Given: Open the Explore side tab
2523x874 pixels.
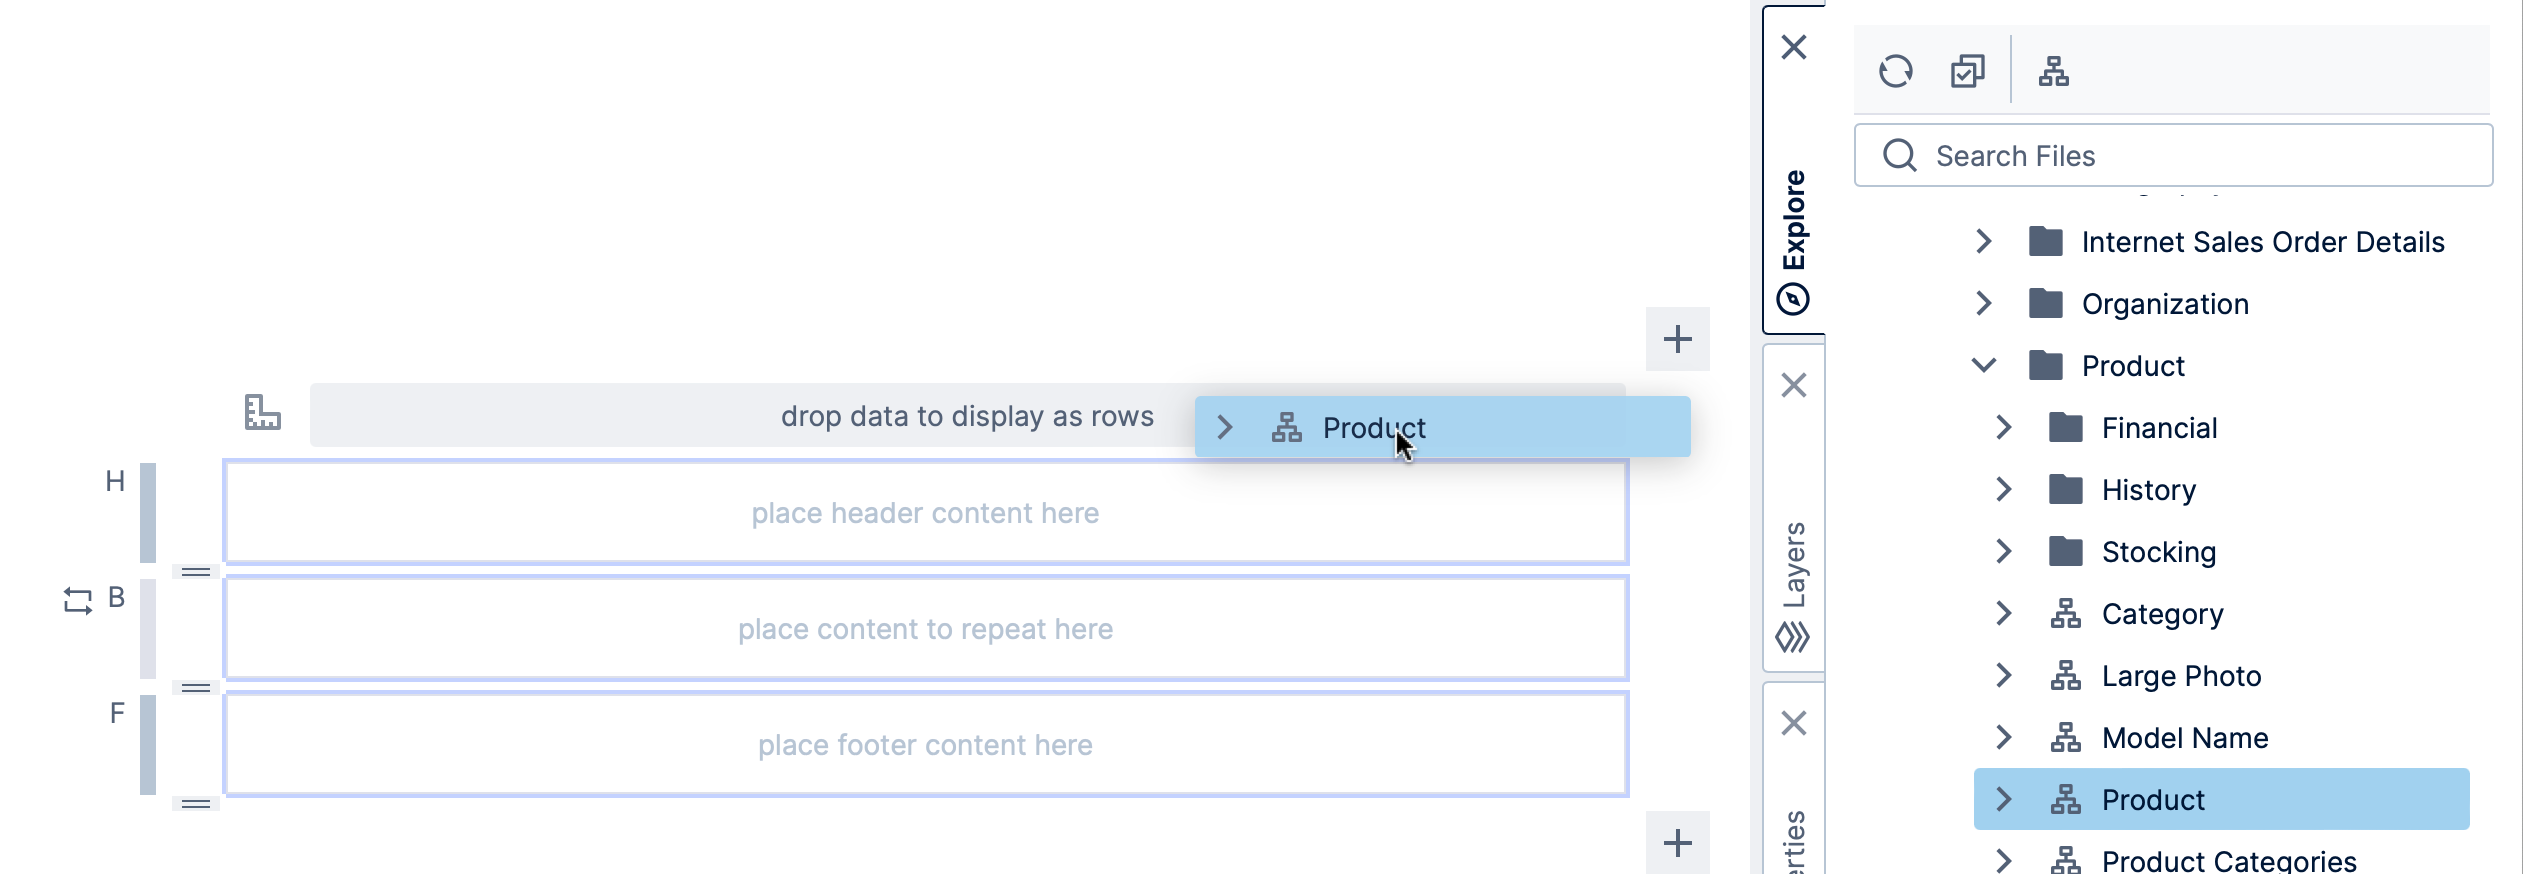Looking at the screenshot, I should click(x=1794, y=220).
